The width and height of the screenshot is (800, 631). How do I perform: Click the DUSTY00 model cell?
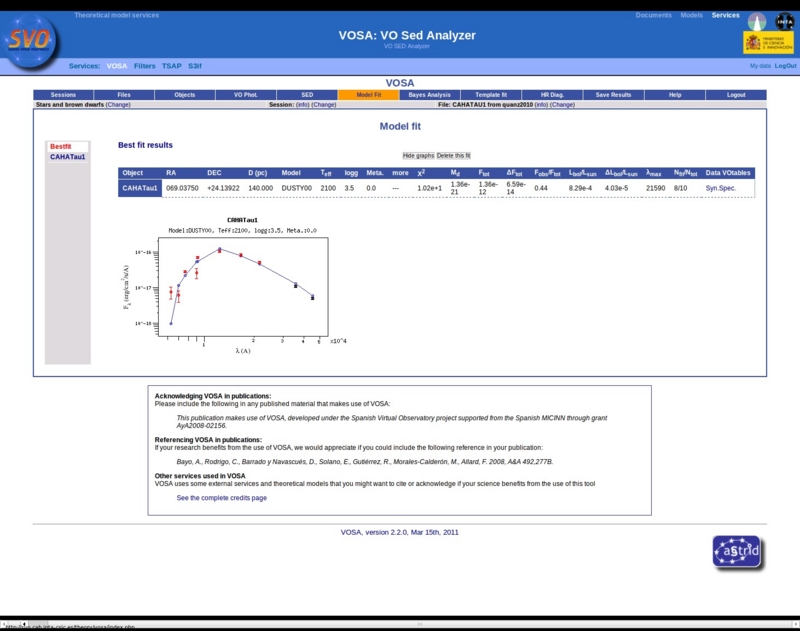[x=296, y=188]
